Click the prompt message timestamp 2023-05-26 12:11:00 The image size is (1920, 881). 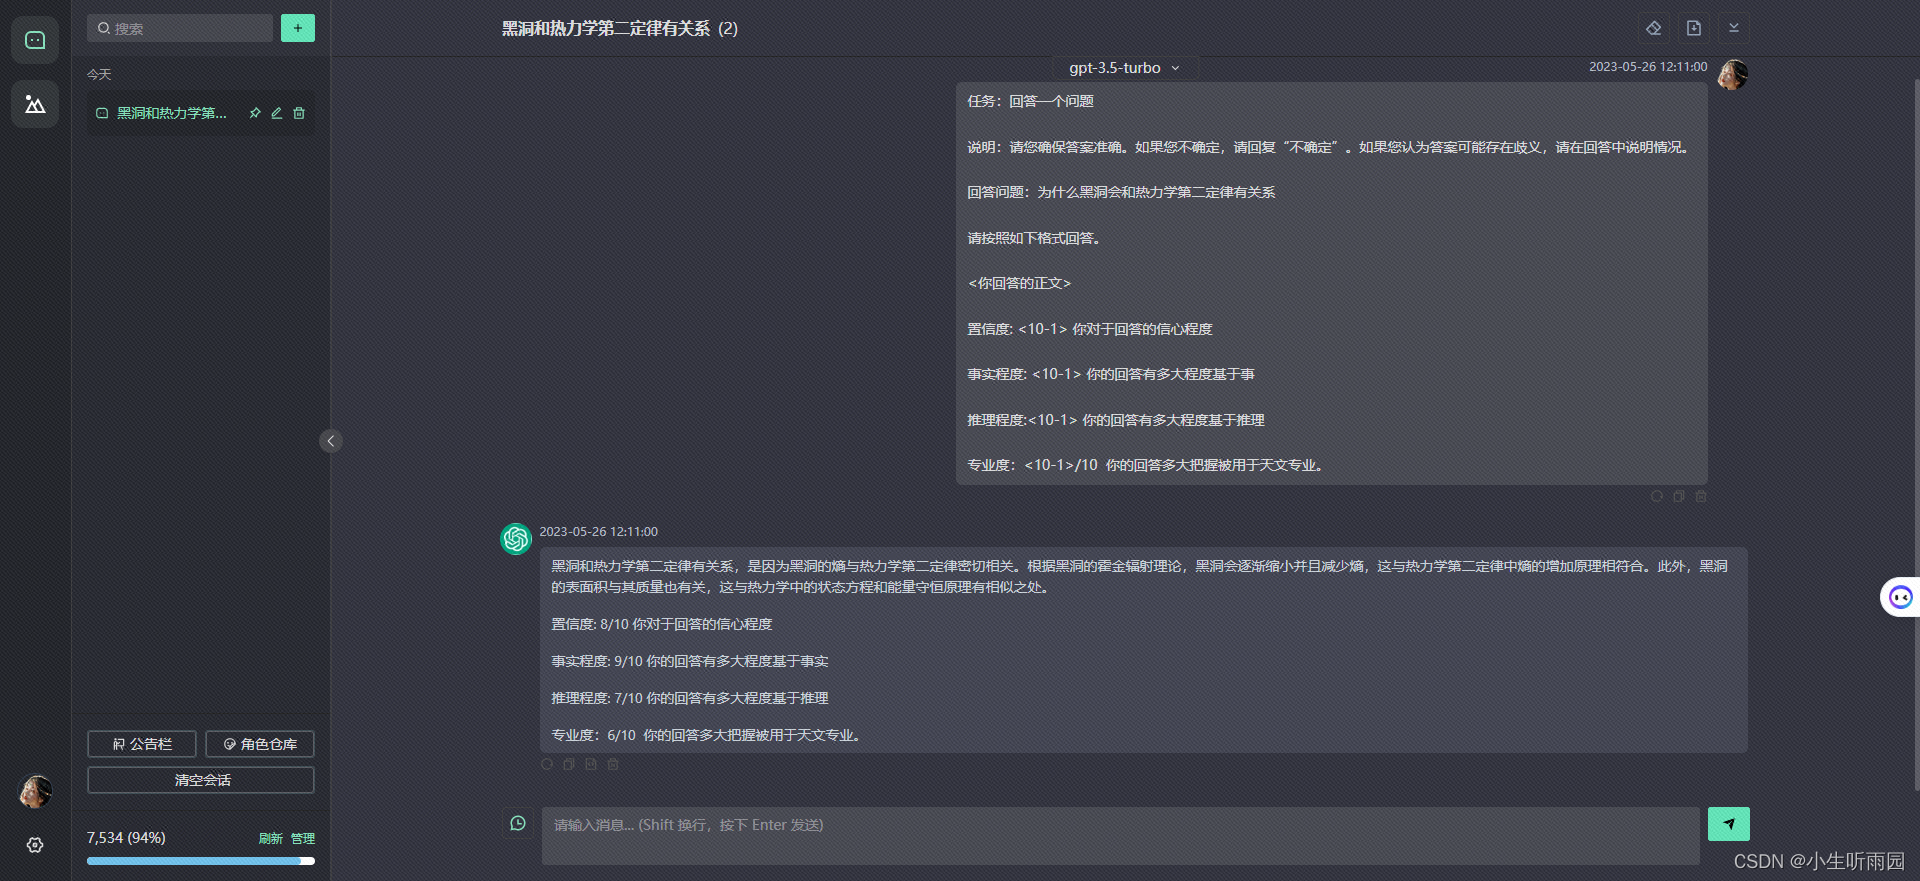click(x=1648, y=67)
